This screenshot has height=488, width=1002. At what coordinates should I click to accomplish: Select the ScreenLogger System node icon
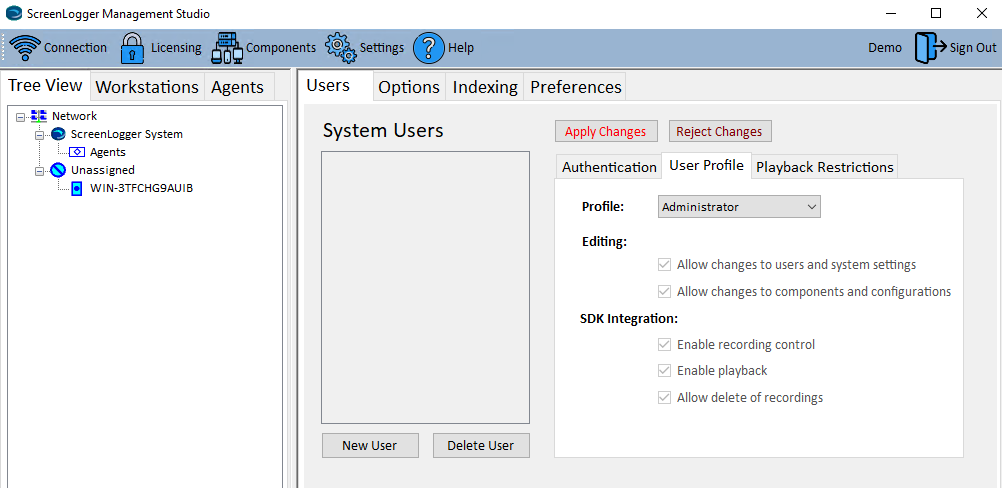58,134
